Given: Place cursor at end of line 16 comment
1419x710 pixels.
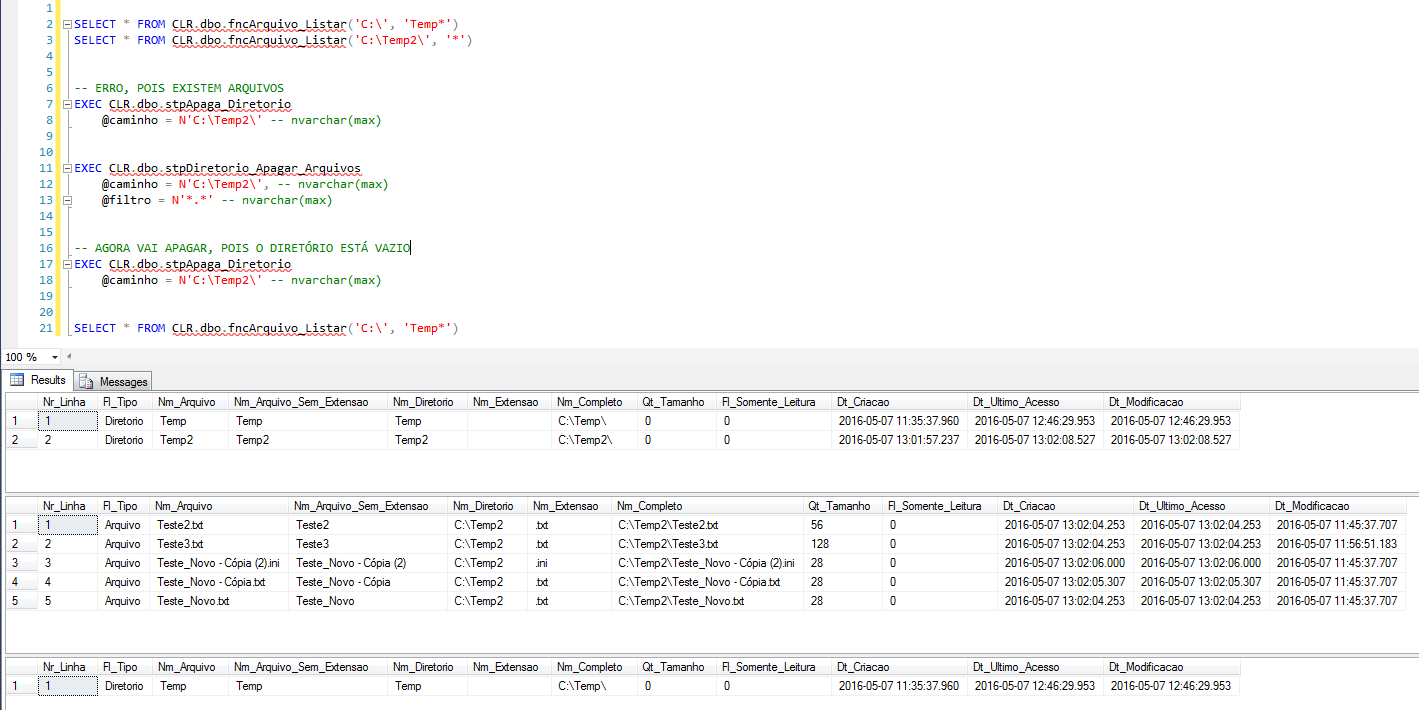Looking at the screenshot, I should click(x=411, y=248).
